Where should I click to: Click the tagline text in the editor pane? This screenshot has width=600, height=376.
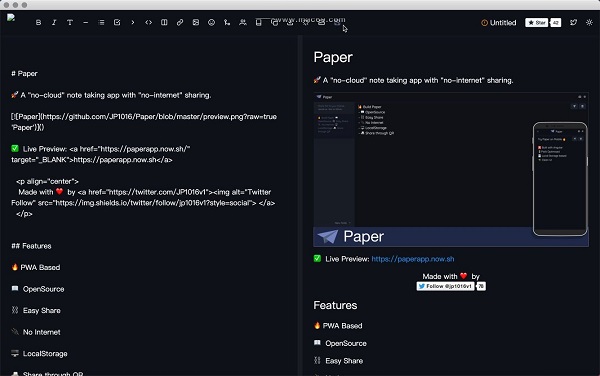tap(111, 95)
